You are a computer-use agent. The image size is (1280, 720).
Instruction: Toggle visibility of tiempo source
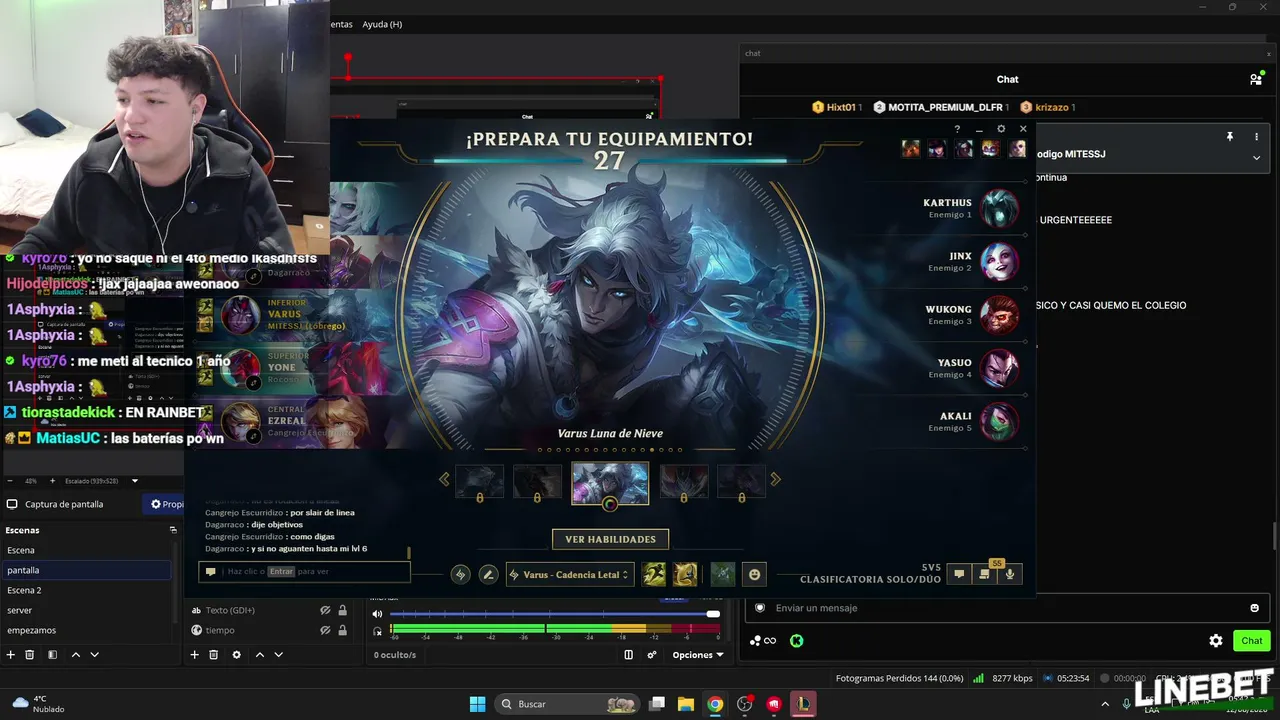click(x=325, y=630)
